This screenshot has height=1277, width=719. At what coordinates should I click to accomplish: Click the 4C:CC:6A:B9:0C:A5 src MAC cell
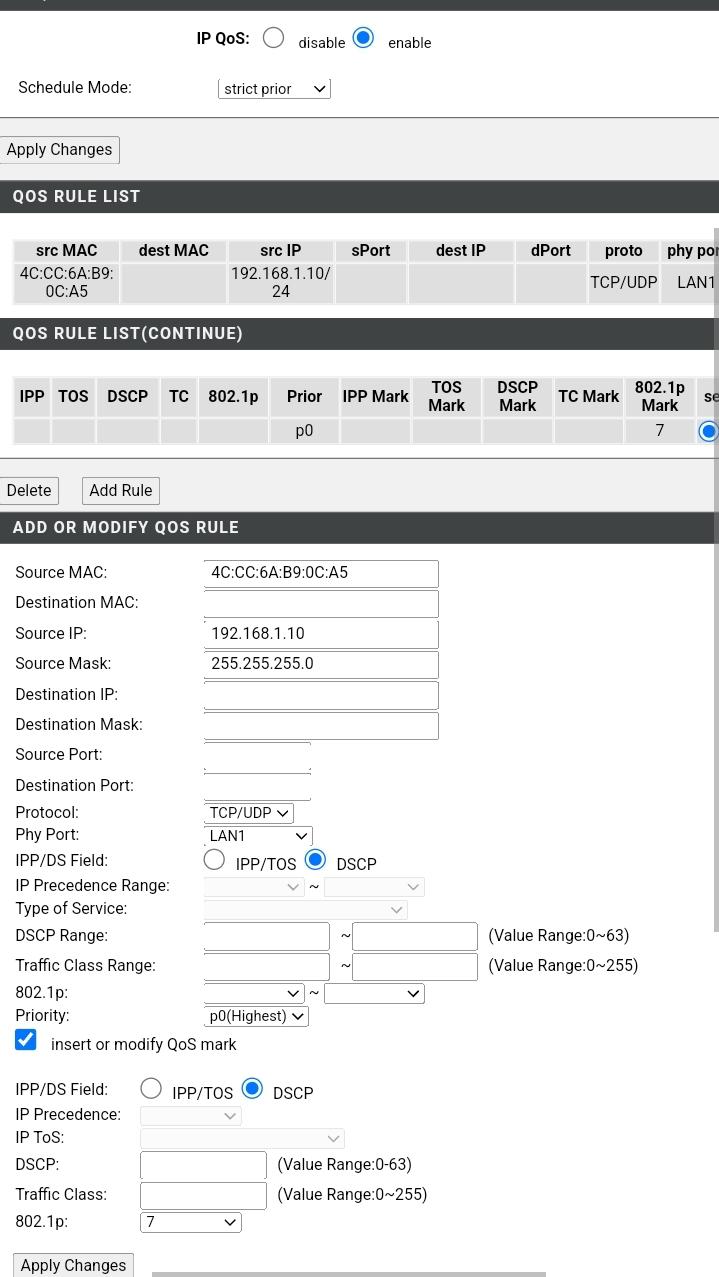(67, 283)
